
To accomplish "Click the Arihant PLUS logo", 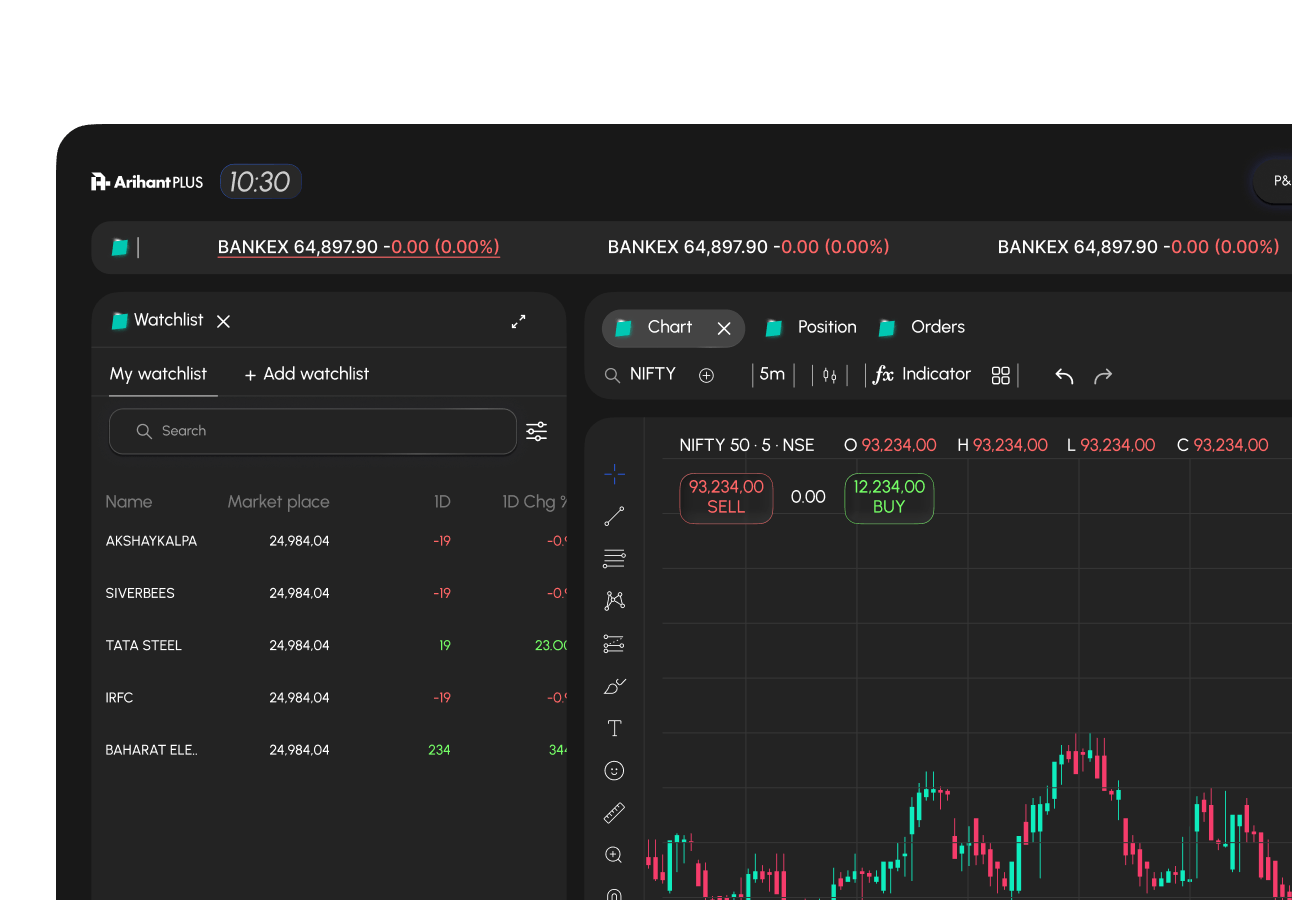I will click(147, 181).
